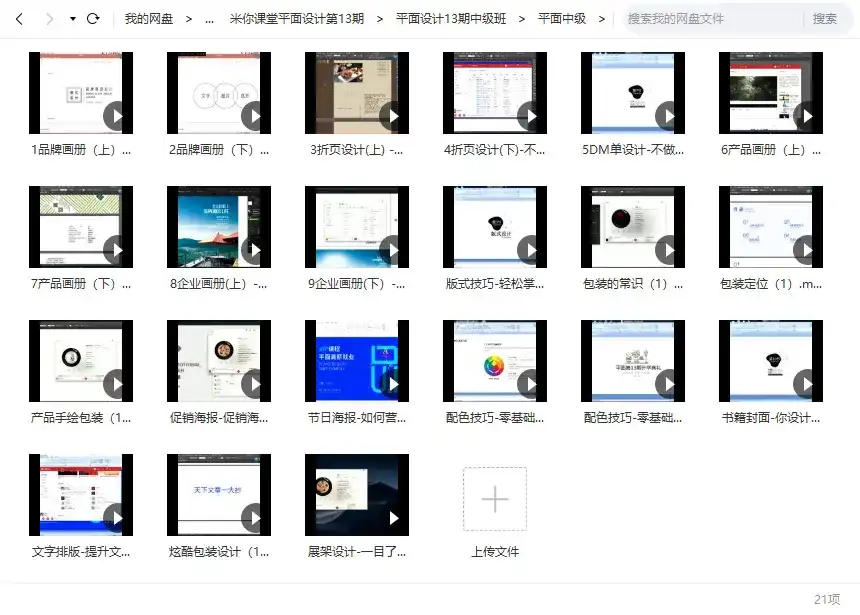
Task: Click the 上传文件 upload button
Action: click(x=494, y=496)
